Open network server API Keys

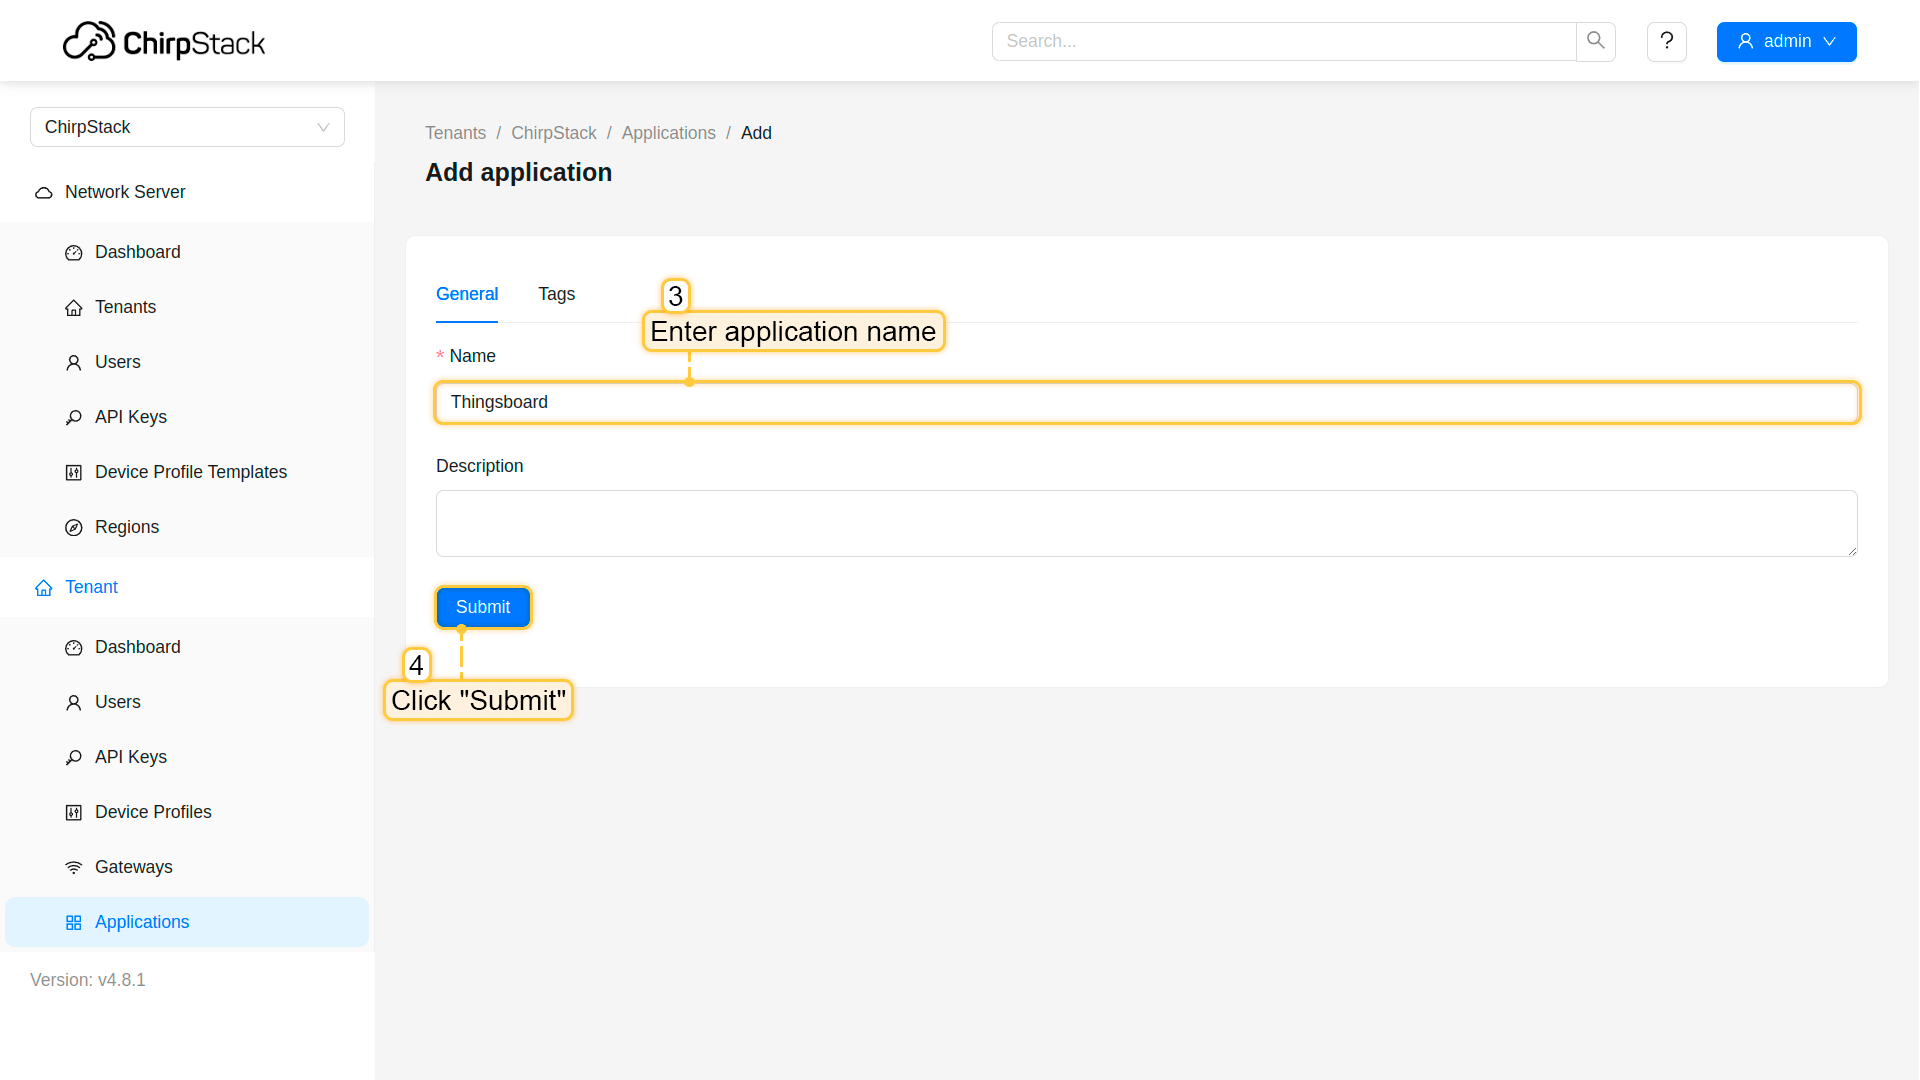click(130, 417)
